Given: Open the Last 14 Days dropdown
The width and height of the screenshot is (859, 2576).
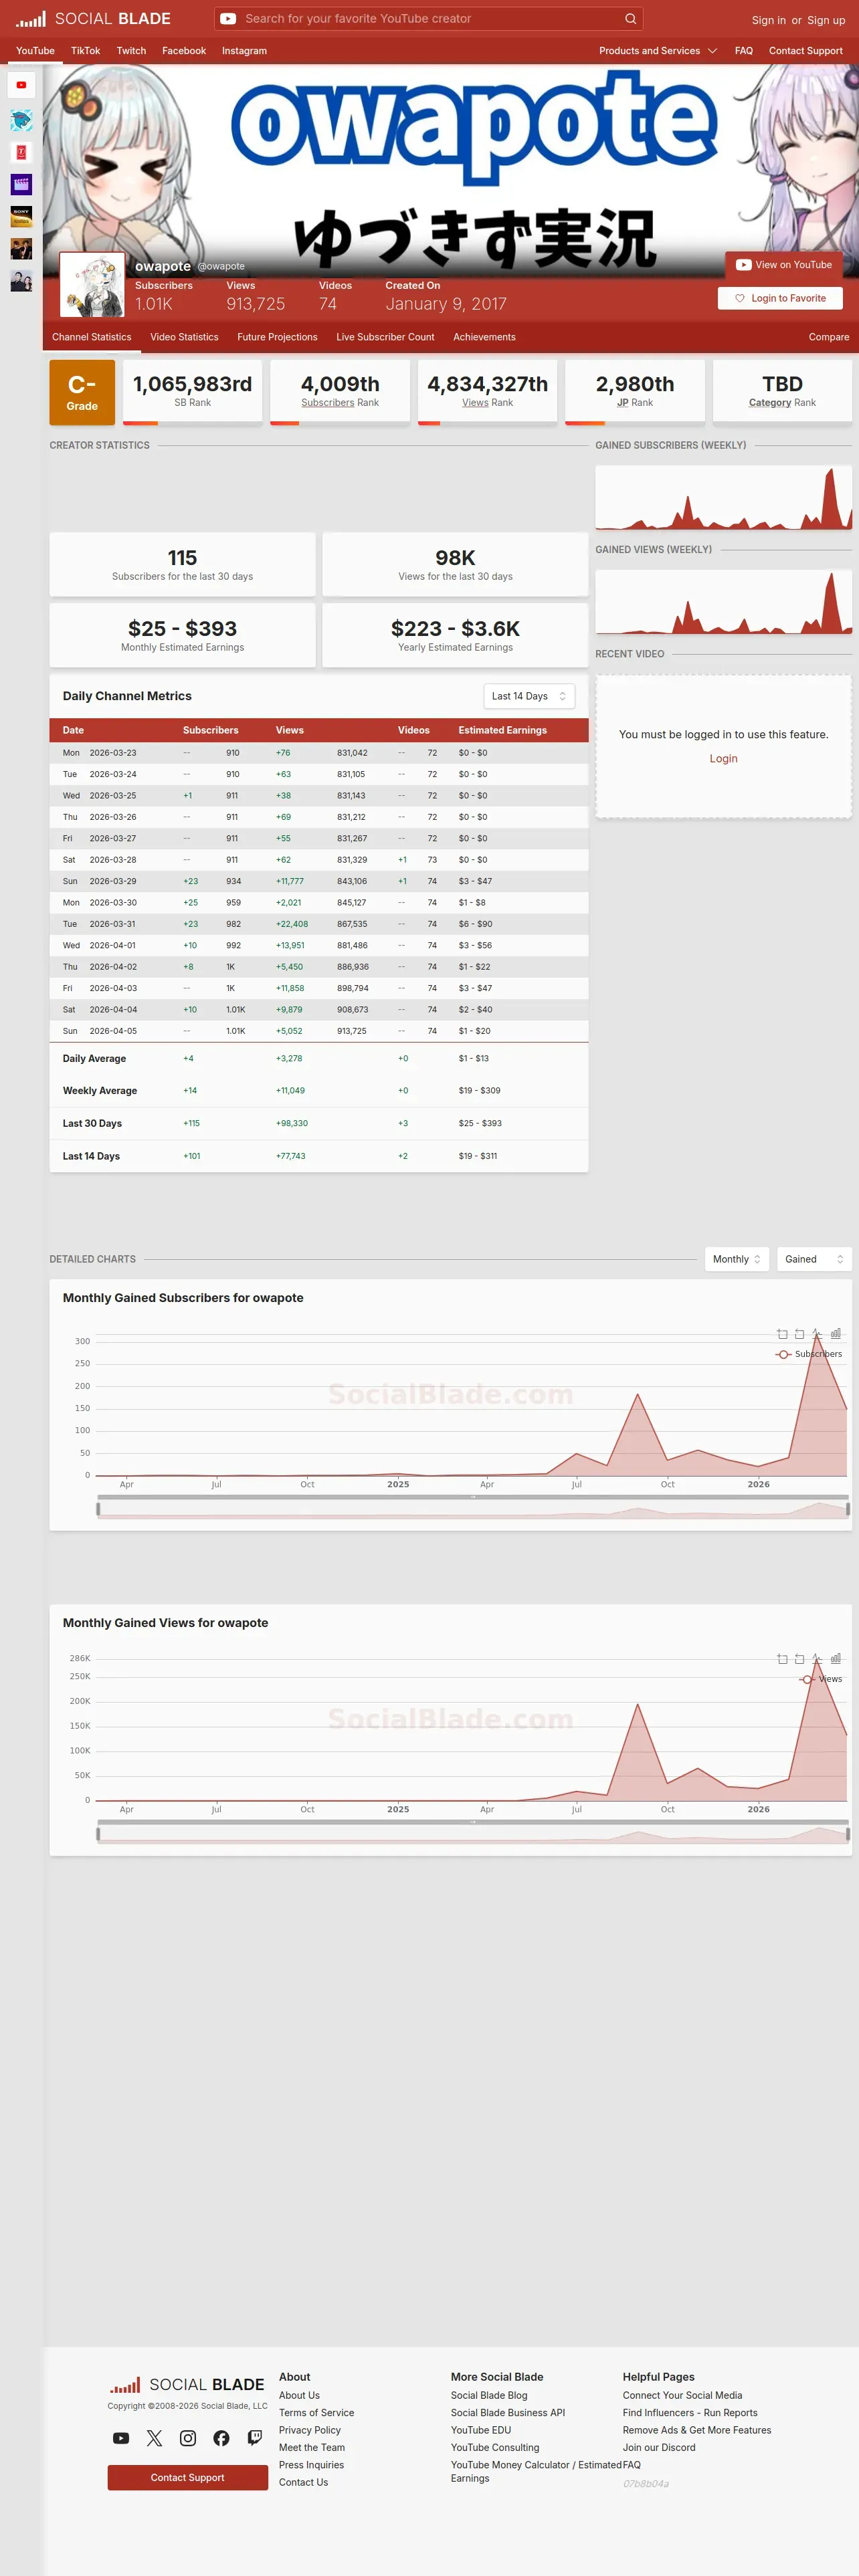Looking at the screenshot, I should tap(529, 696).
